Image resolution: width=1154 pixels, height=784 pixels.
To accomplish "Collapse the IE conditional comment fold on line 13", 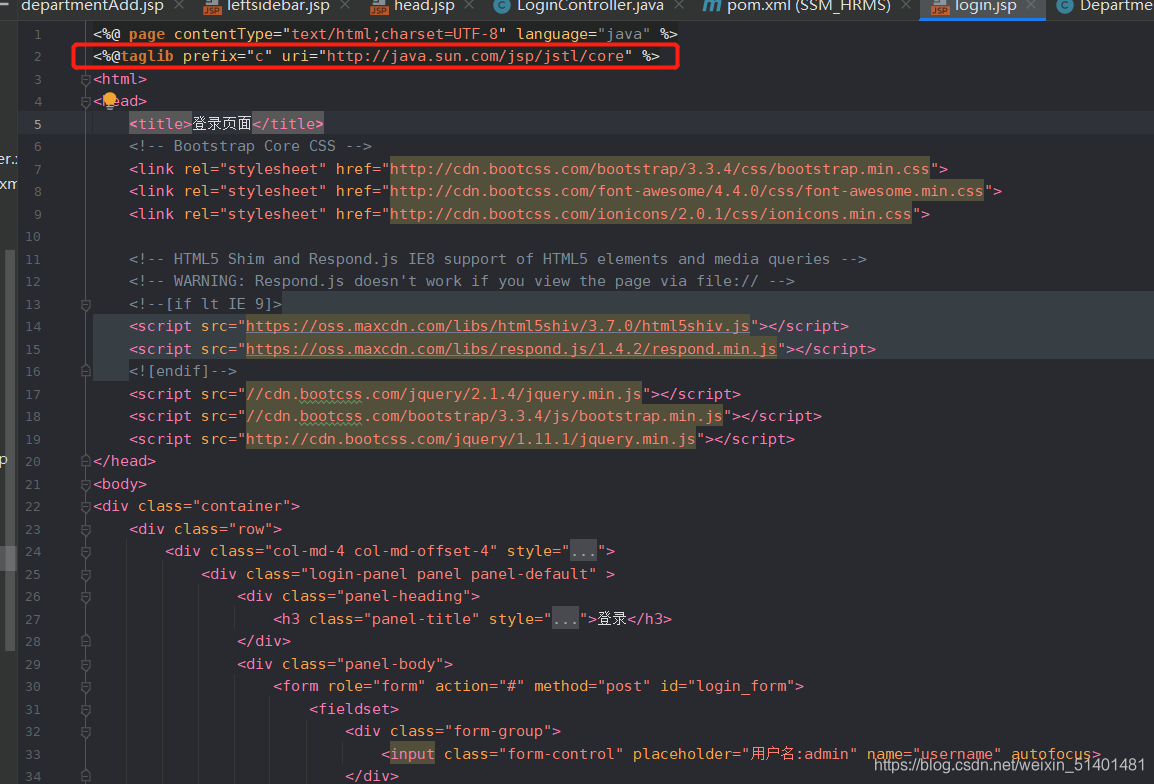I will 85,304.
